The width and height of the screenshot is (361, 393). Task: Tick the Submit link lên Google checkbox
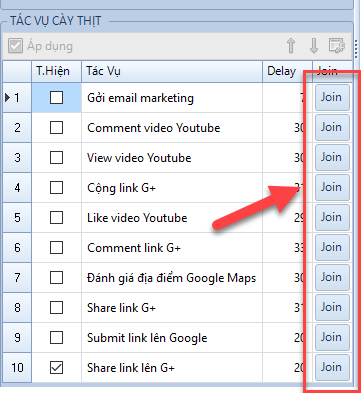point(56,338)
